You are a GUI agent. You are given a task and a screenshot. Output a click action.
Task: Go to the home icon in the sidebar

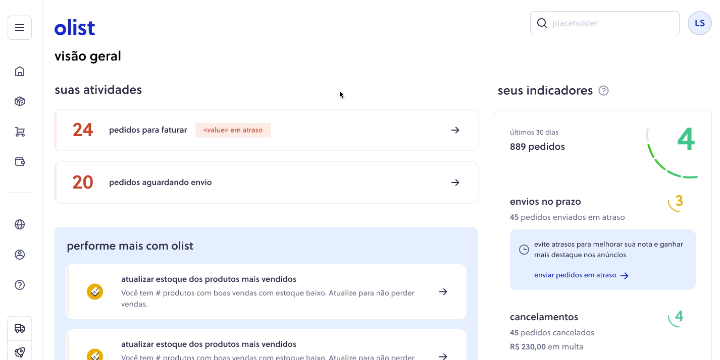point(19,71)
